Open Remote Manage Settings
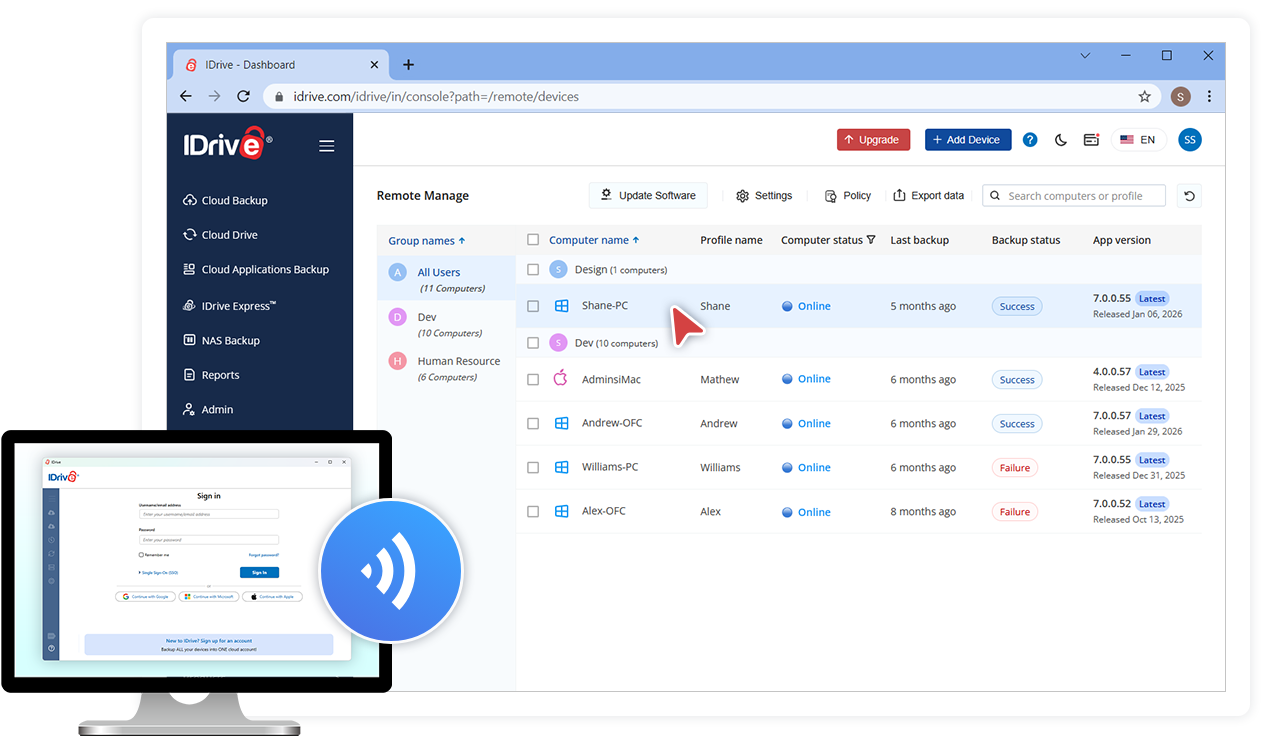1268x736 pixels. pyautogui.click(x=764, y=196)
